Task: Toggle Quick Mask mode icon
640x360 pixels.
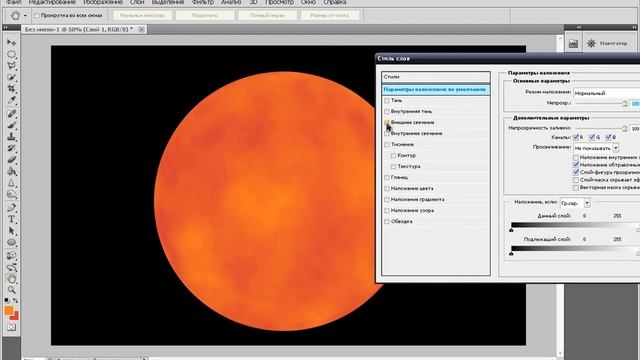Action: 11,327
